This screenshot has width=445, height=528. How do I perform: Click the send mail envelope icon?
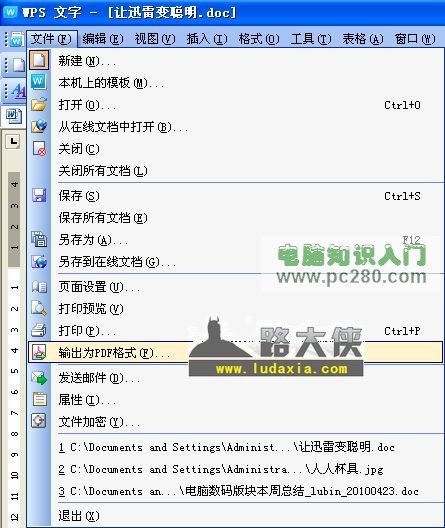[x=39, y=377]
